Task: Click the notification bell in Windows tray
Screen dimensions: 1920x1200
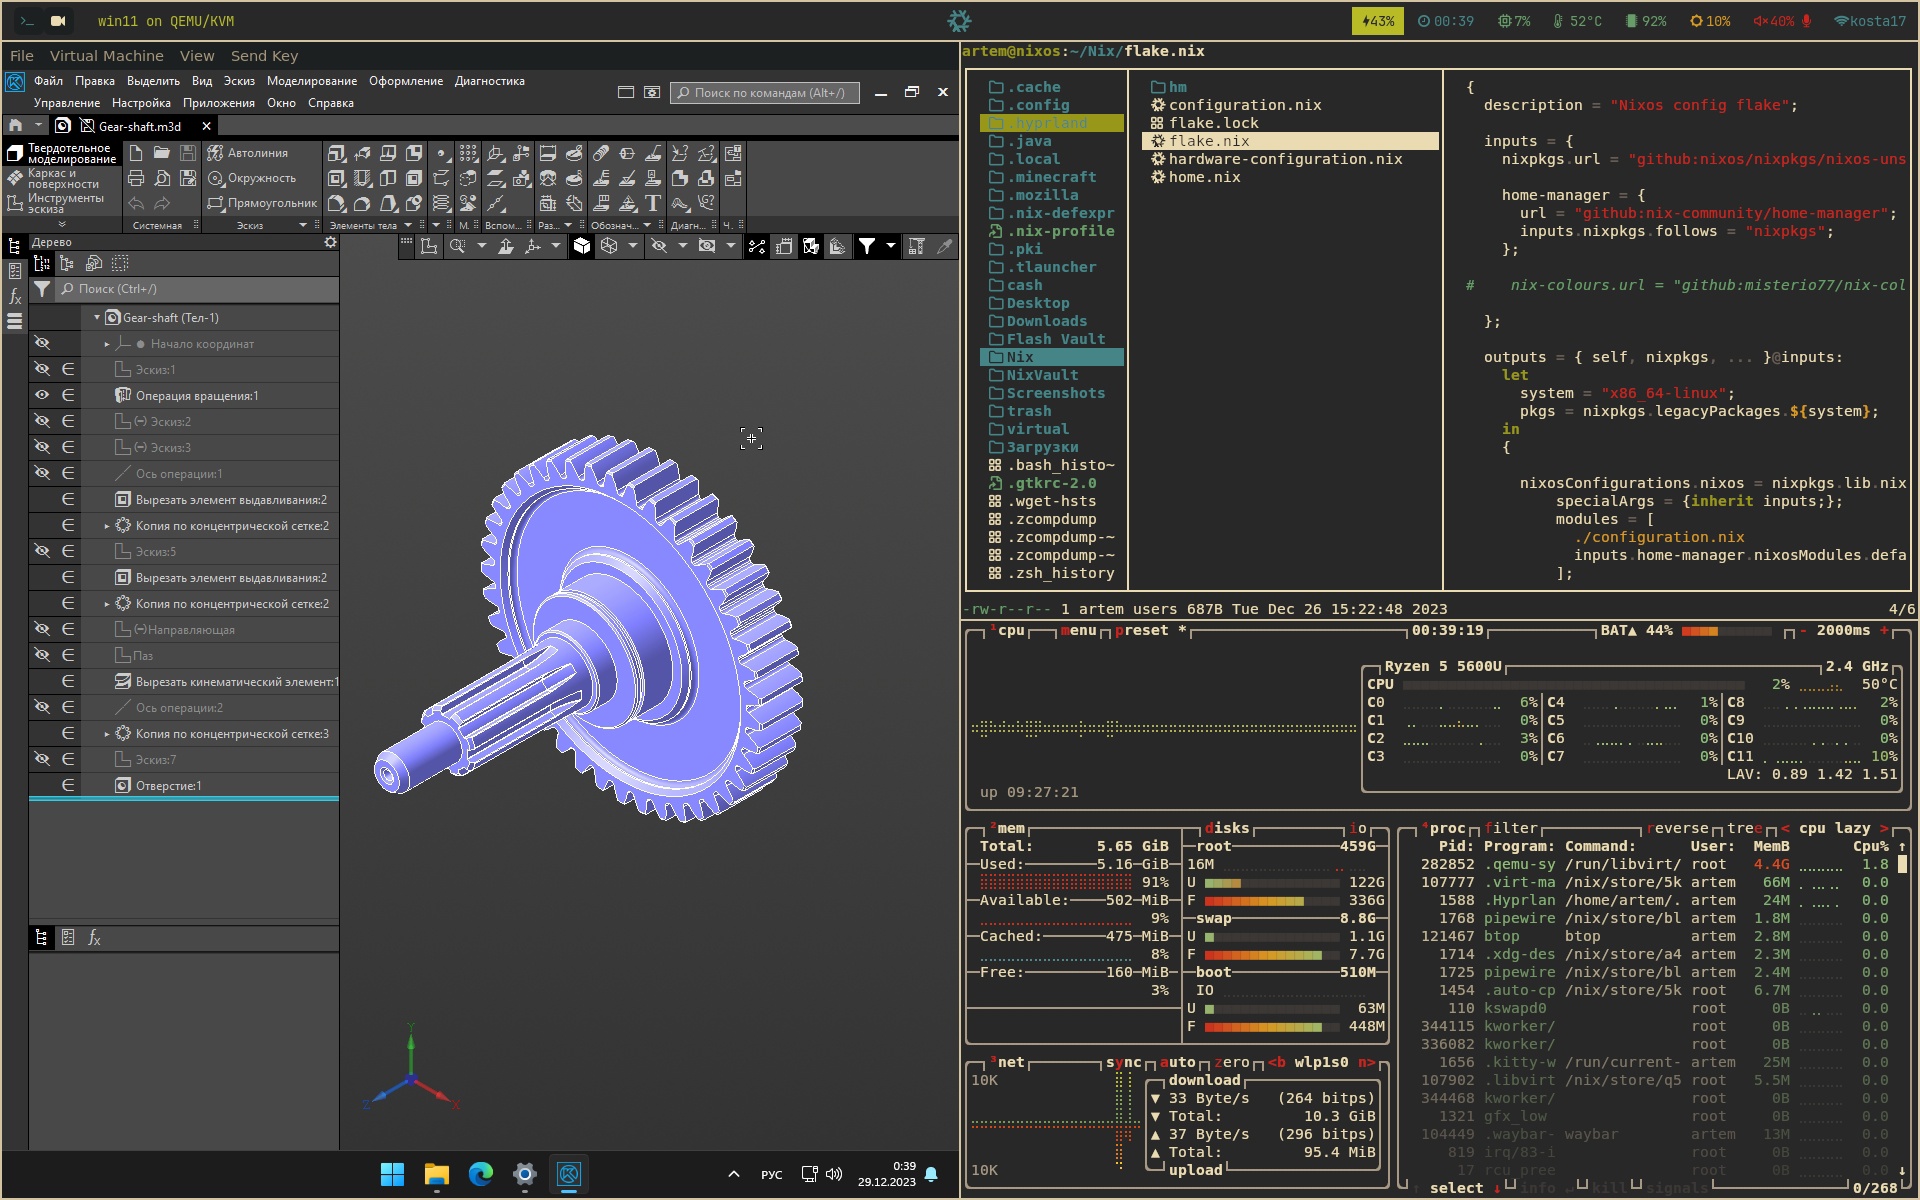Action: [931, 1174]
